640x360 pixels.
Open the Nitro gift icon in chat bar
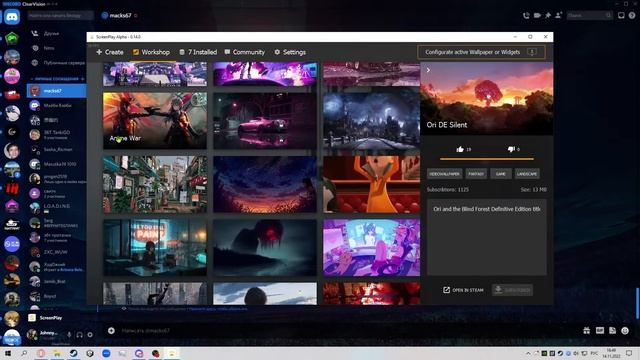click(x=587, y=331)
